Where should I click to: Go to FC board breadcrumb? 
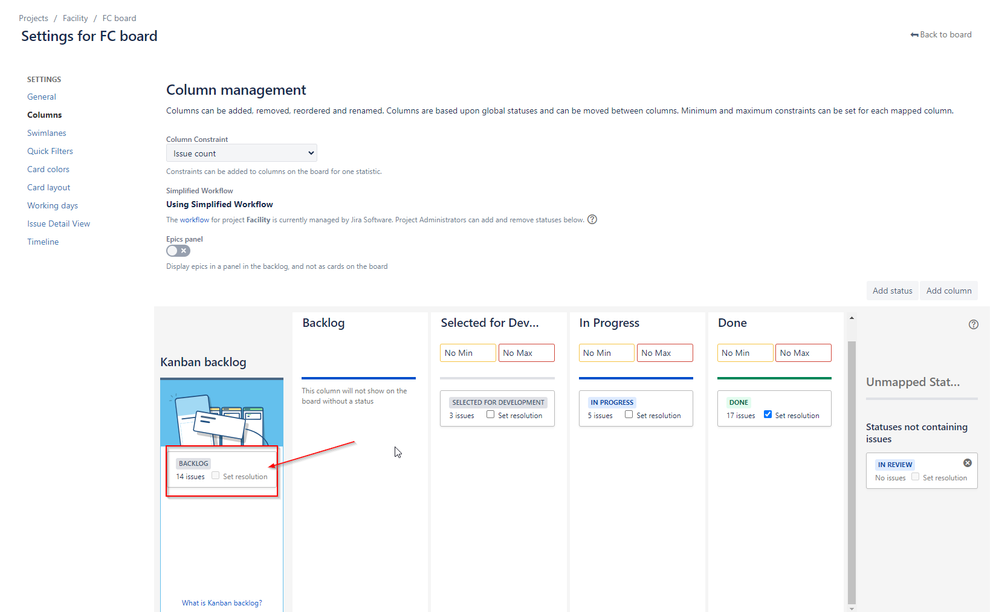pyautogui.click(x=119, y=18)
